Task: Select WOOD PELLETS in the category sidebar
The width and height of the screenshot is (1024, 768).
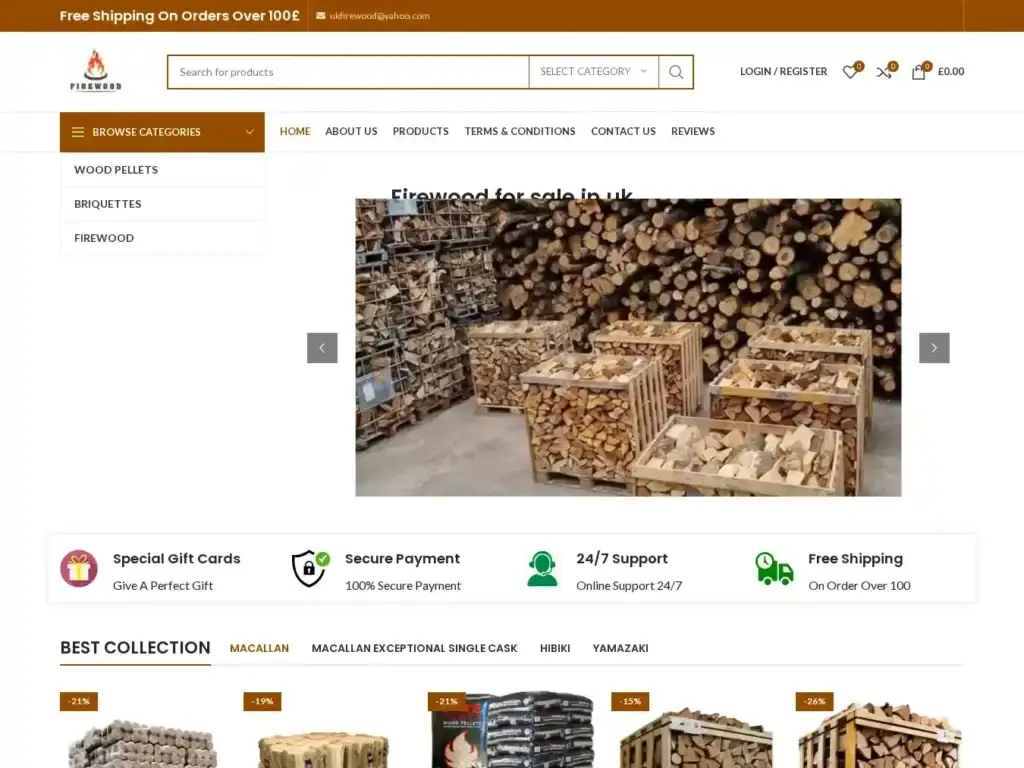Action: click(115, 170)
